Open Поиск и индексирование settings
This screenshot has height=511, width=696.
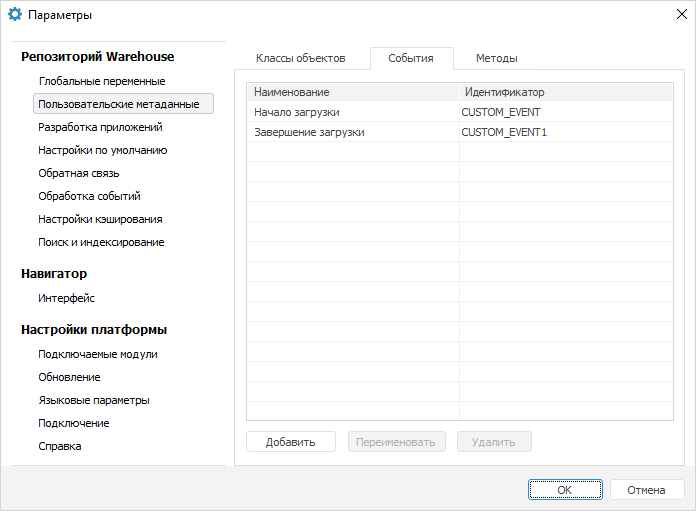click(x=101, y=242)
